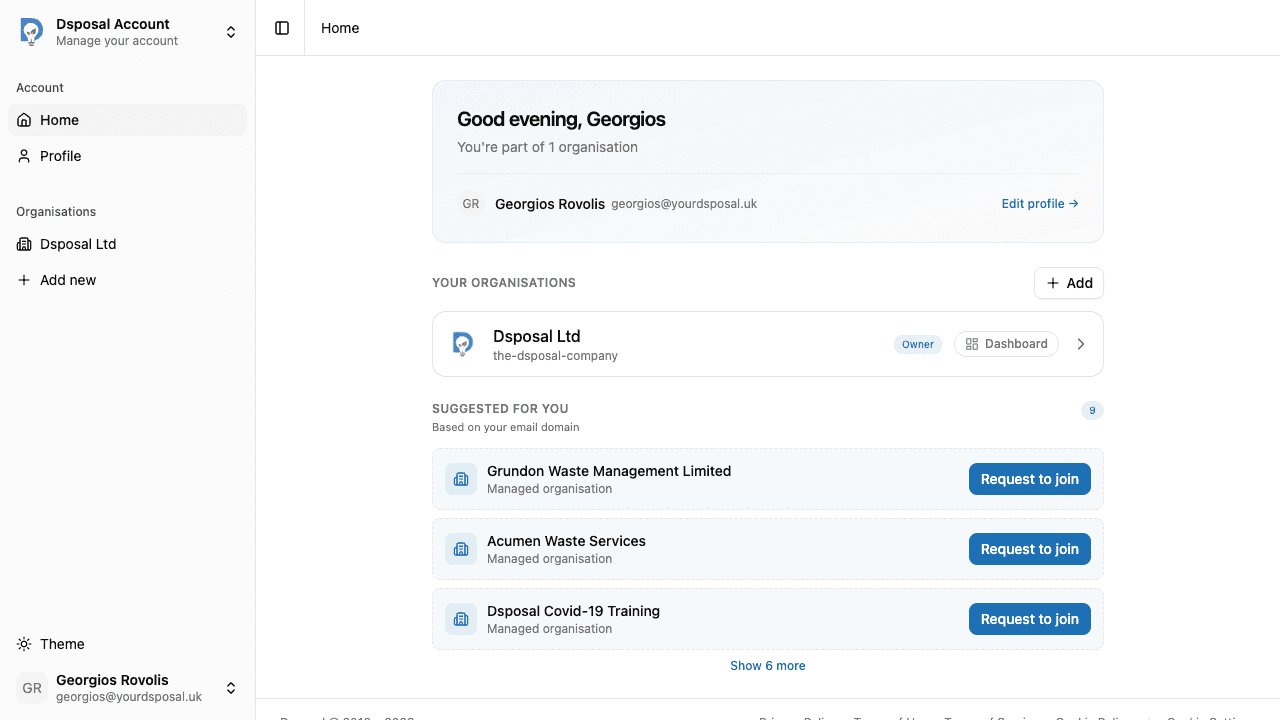Click the Home icon in the Account section
1280x720 pixels.
22,120
